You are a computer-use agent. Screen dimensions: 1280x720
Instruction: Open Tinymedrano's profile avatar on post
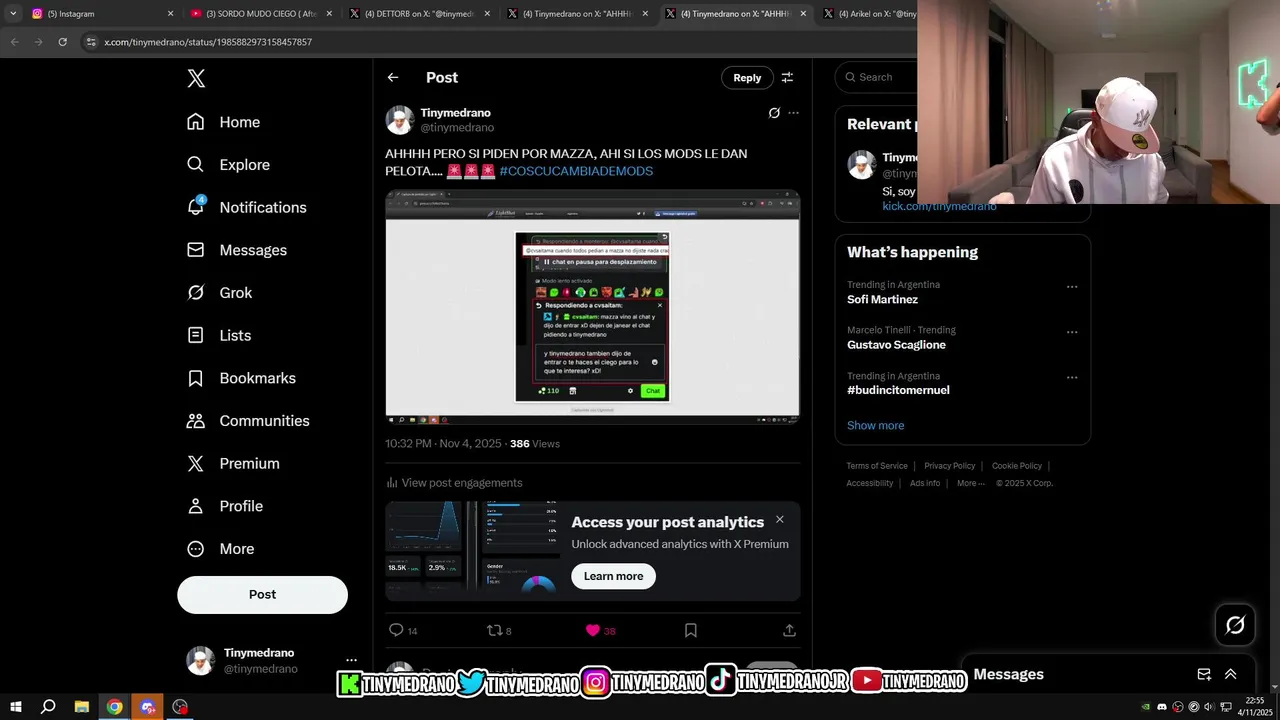pyautogui.click(x=400, y=120)
